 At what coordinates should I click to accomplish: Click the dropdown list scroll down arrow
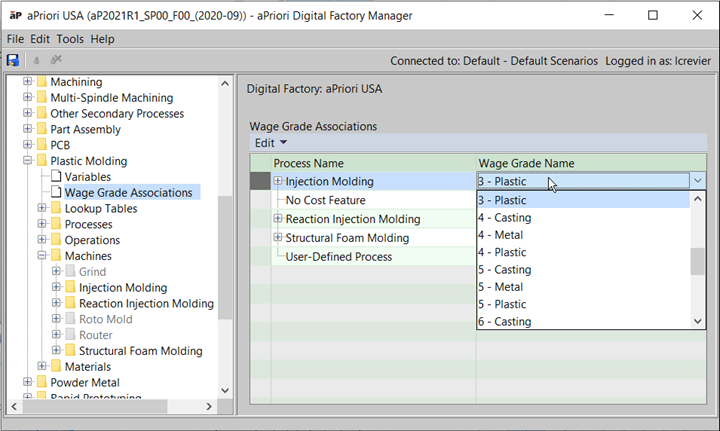pos(698,321)
